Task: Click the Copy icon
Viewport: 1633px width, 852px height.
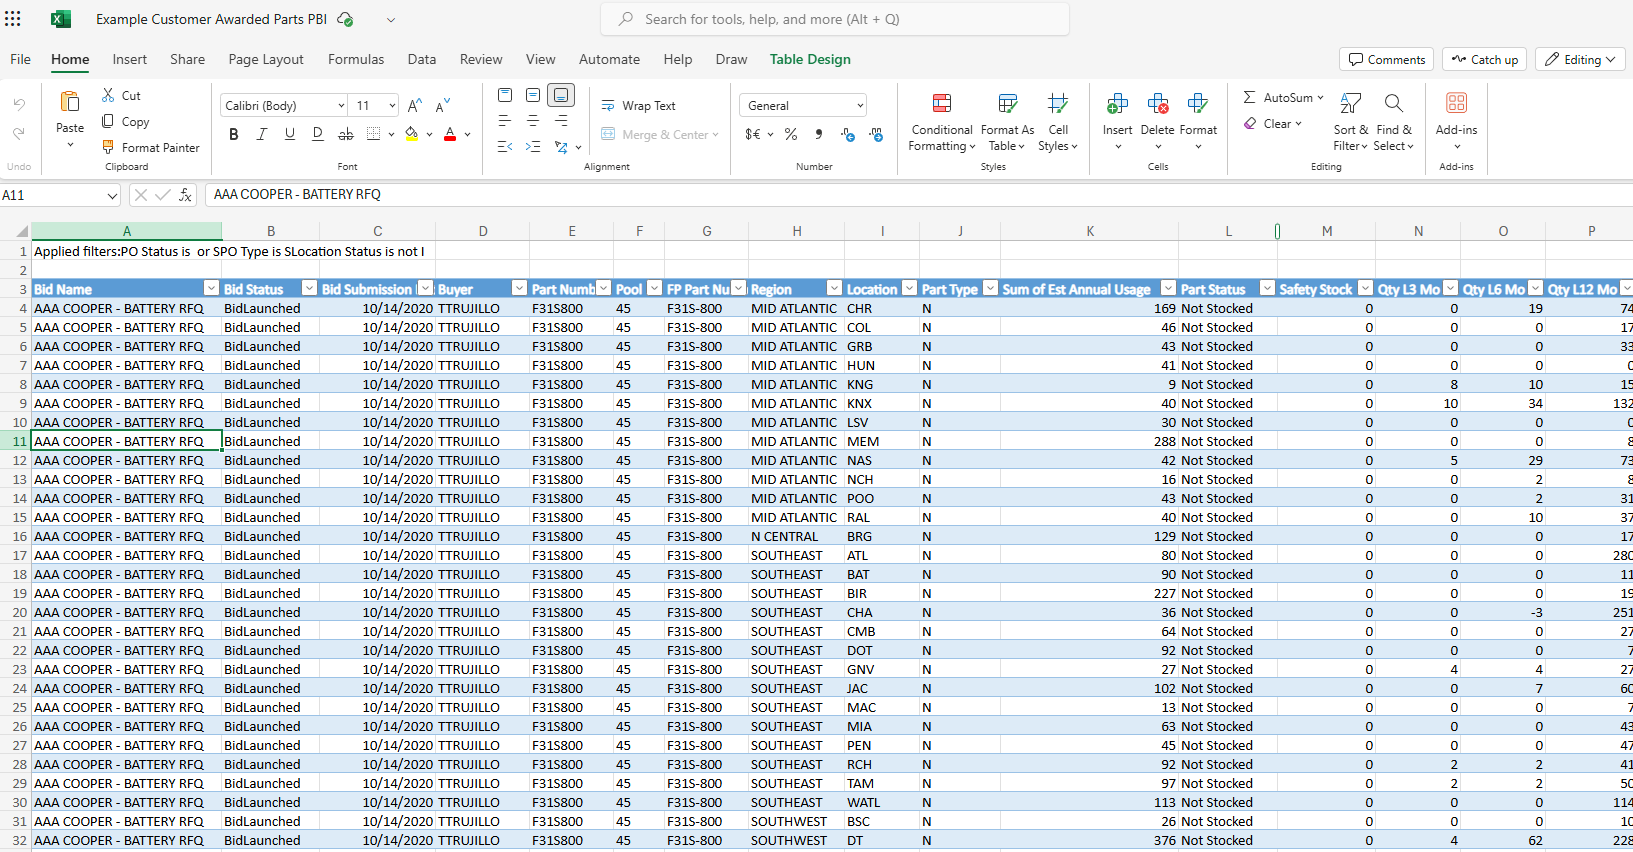Action: pos(108,121)
